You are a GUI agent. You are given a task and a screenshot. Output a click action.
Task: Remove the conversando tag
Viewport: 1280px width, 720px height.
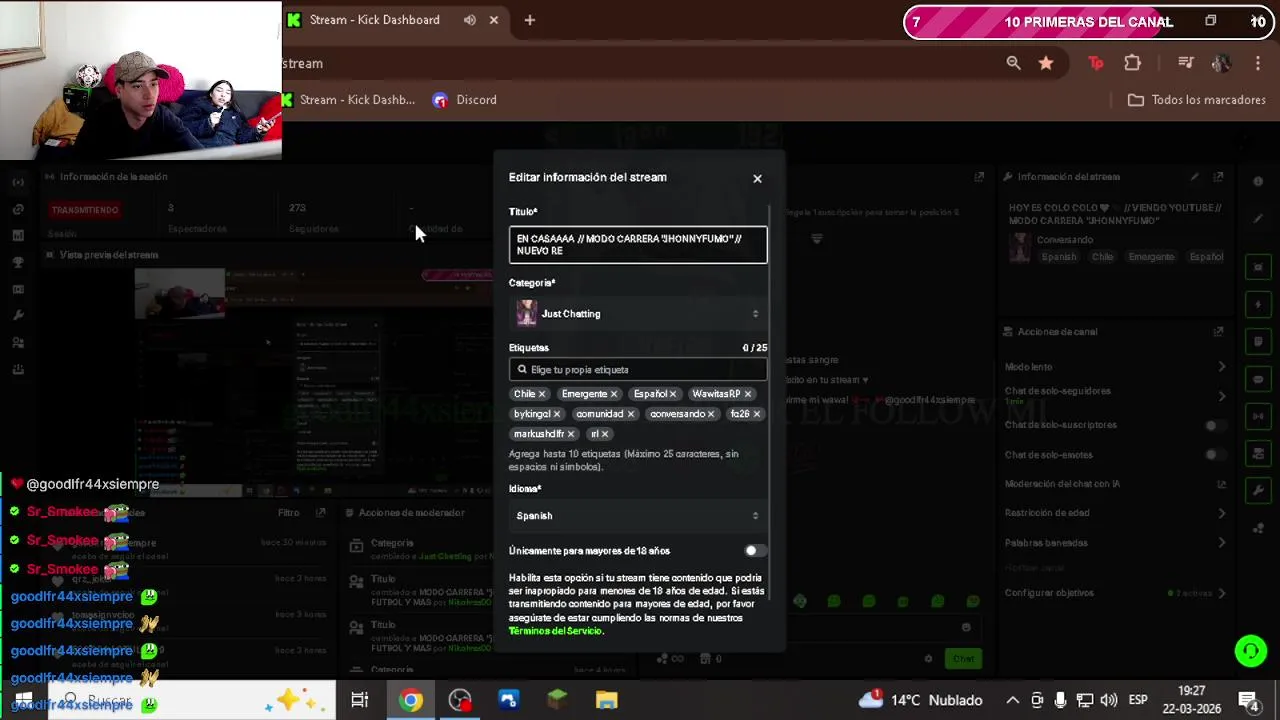711,414
